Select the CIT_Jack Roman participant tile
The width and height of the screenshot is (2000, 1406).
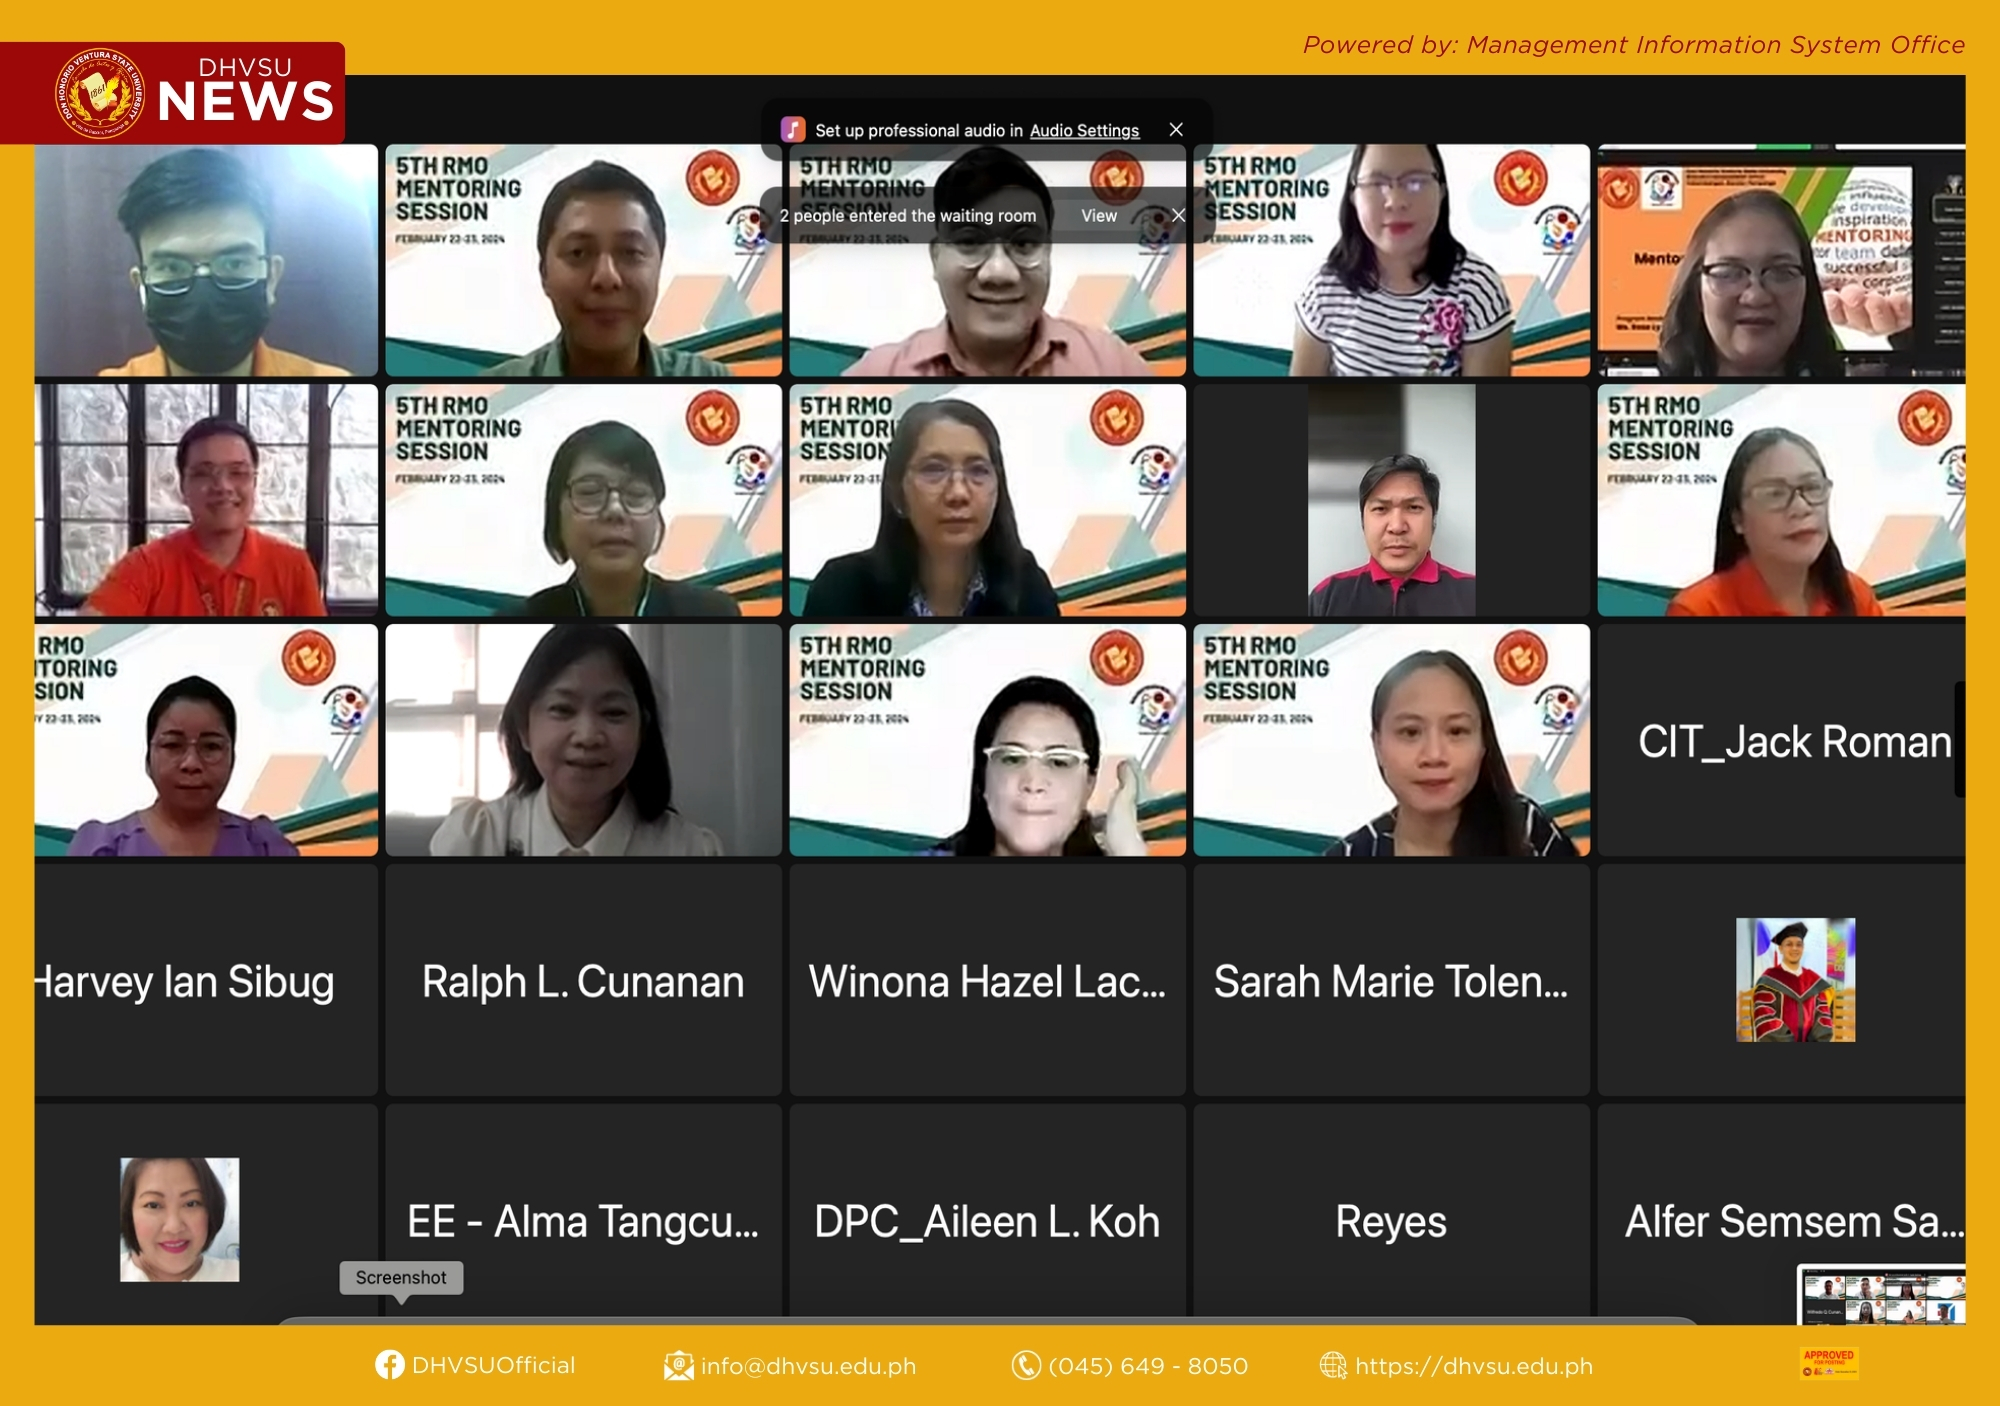click(x=1782, y=741)
